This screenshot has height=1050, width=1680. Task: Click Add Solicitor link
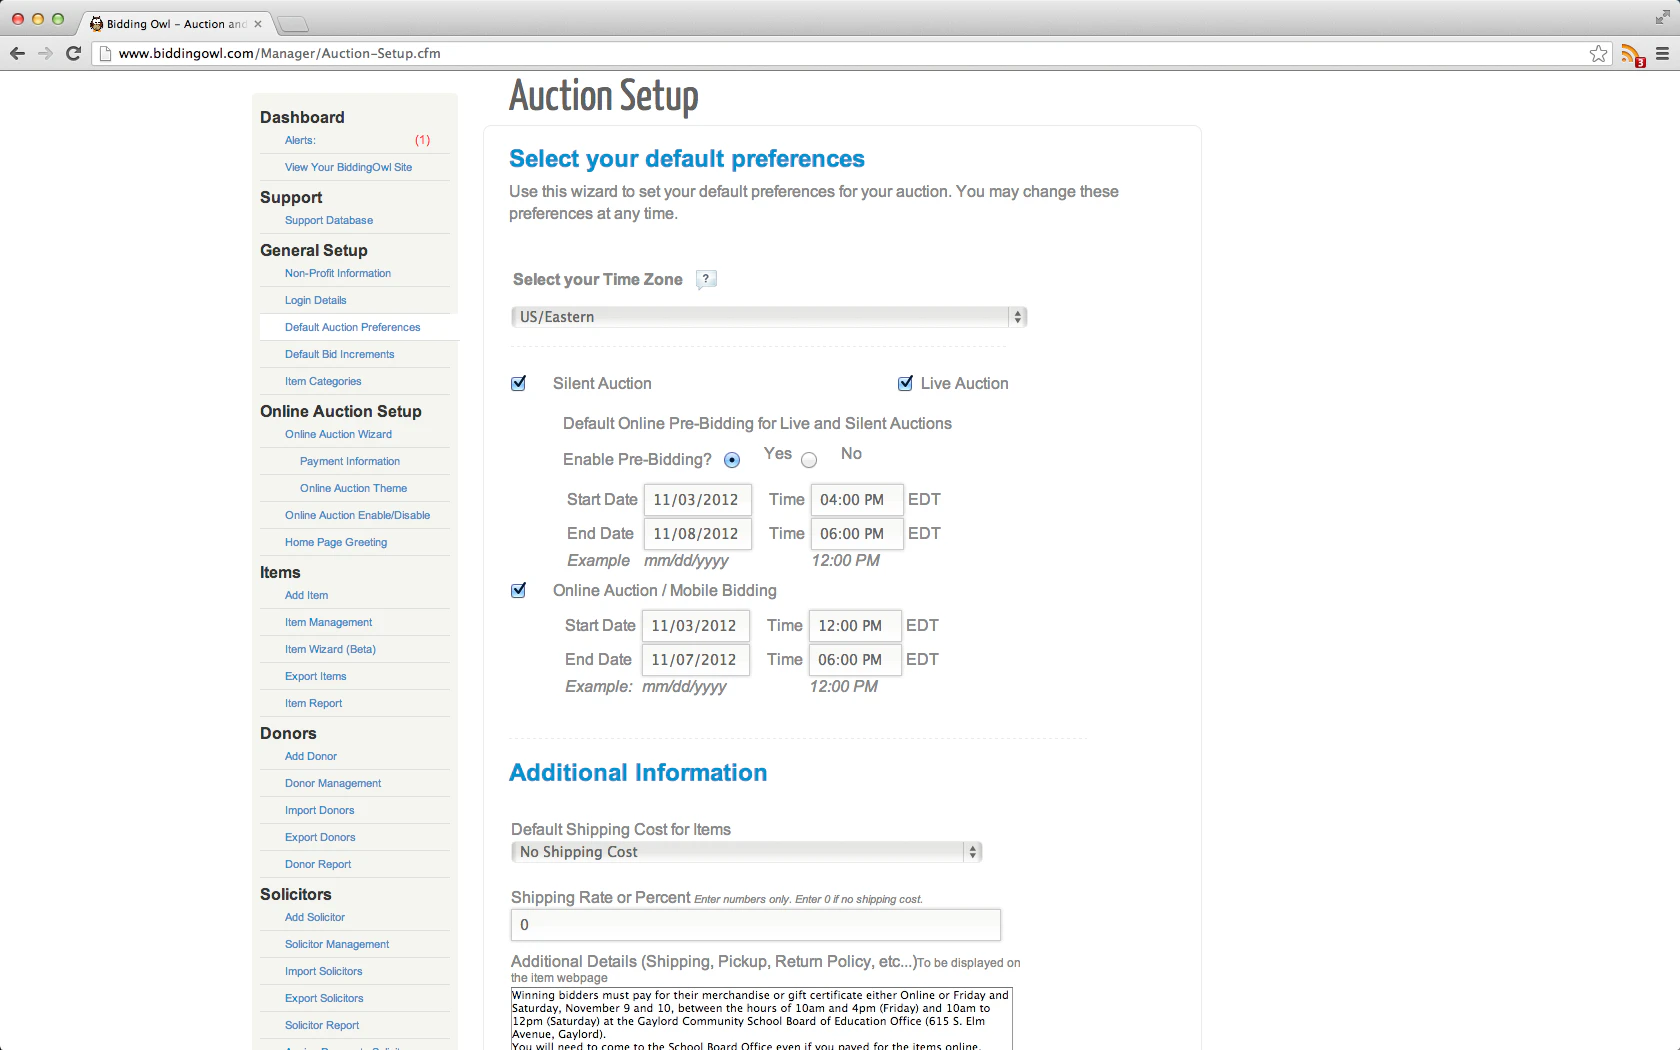pyautogui.click(x=315, y=917)
